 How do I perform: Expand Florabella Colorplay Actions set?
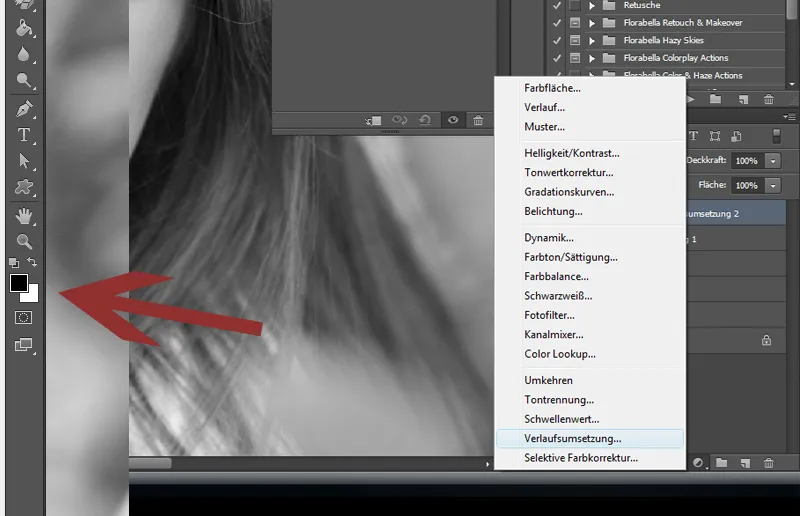592,58
